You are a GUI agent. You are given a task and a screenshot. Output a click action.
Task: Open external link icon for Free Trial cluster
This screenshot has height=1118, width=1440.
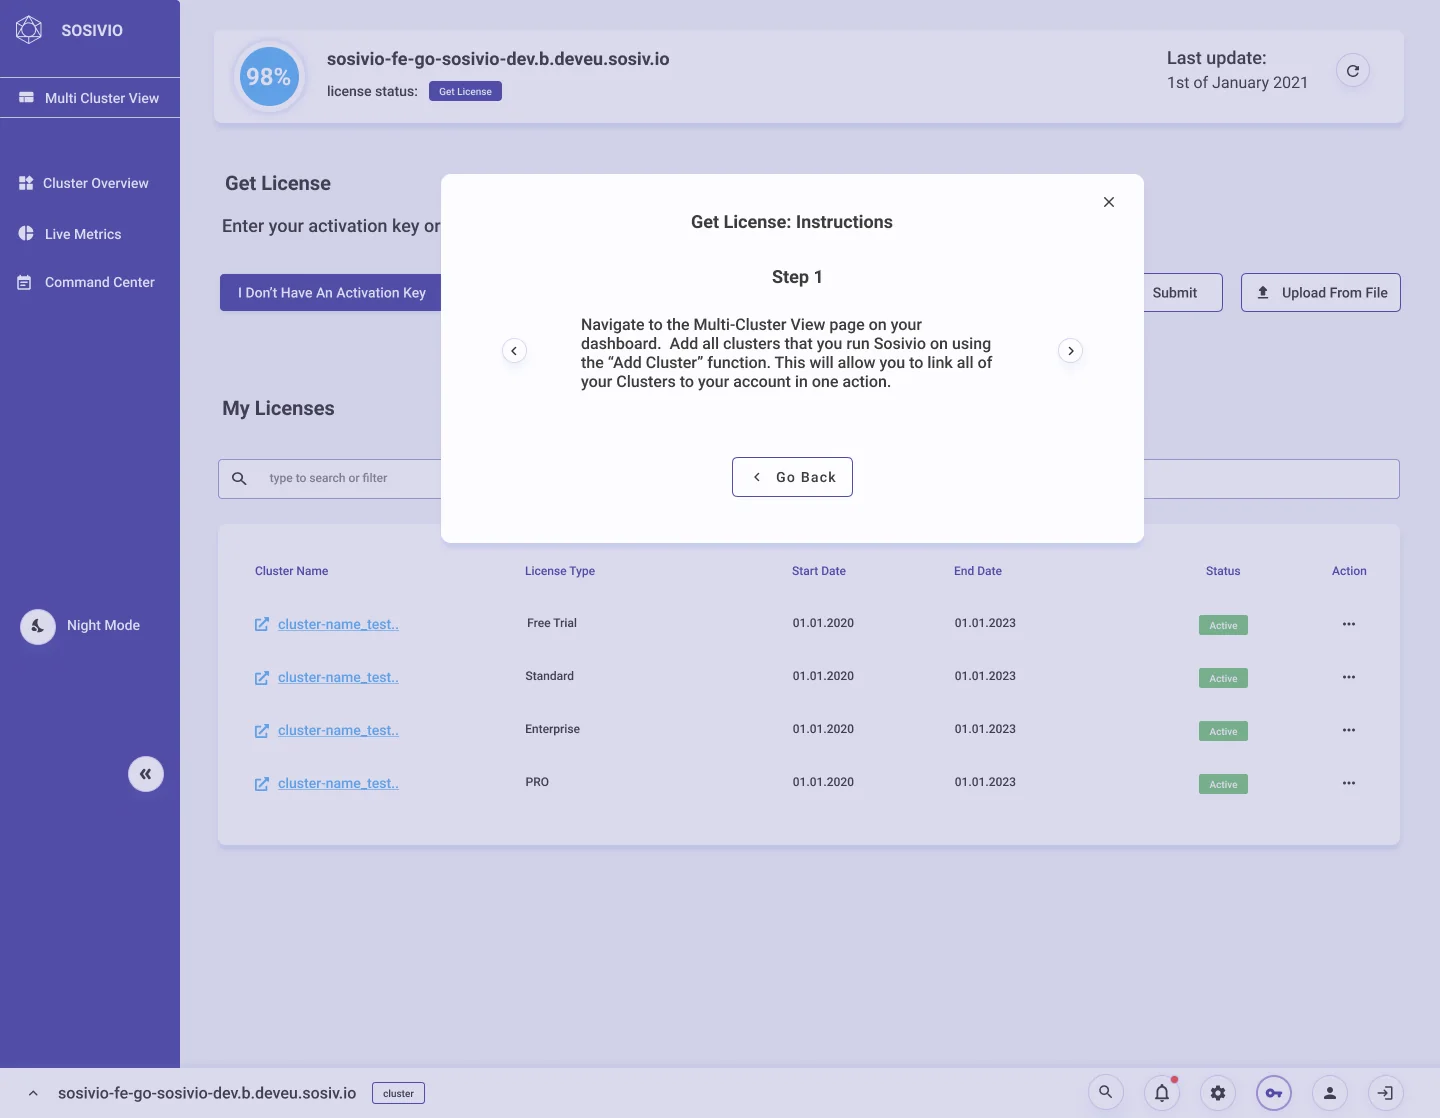point(262,625)
